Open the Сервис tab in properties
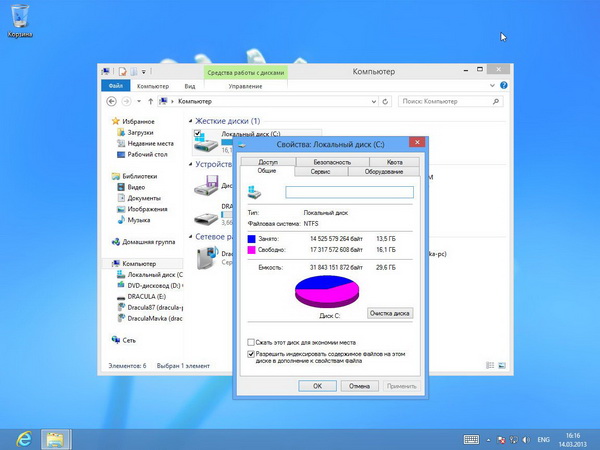The width and height of the screenshot is (600, 450). 321,172
